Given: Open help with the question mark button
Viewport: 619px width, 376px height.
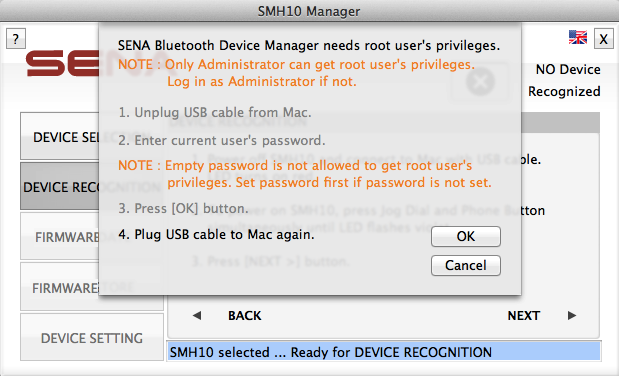Looking at the screenshot, I should click(x=16, y=39).
